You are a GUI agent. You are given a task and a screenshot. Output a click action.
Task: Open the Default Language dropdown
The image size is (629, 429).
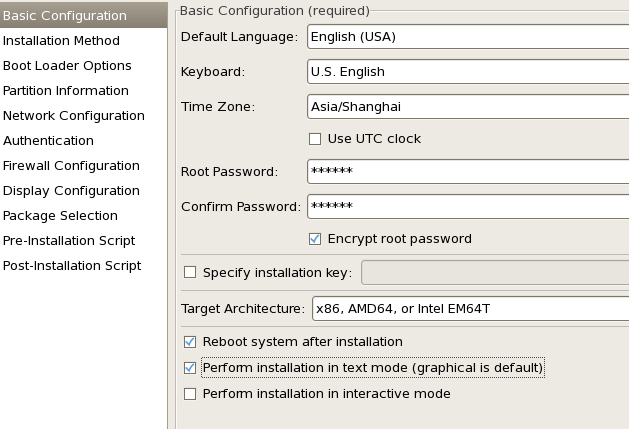(468, 37)
